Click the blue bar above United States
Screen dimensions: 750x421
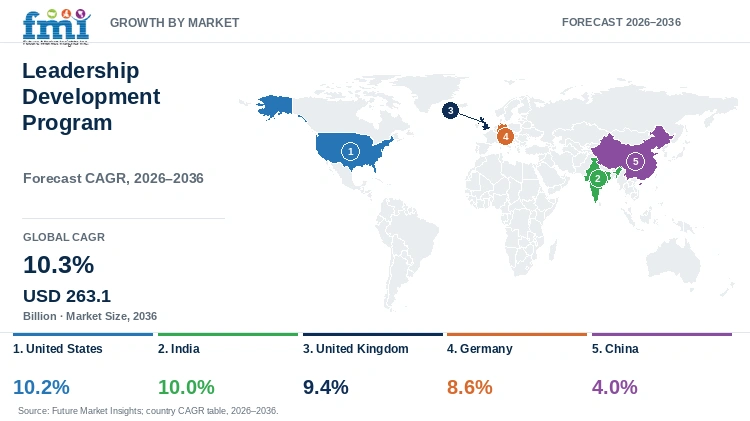pyautogui.click(x=83, y=334)
